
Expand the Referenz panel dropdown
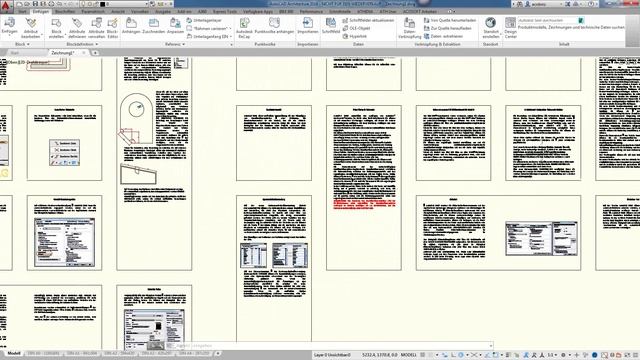pyautogui.click(x=175, y=44)
